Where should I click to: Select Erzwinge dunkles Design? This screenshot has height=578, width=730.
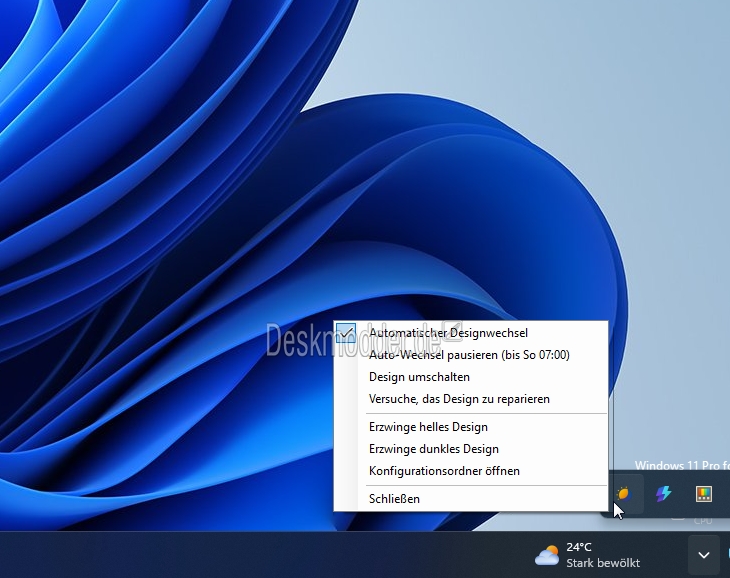click(471, 449)
